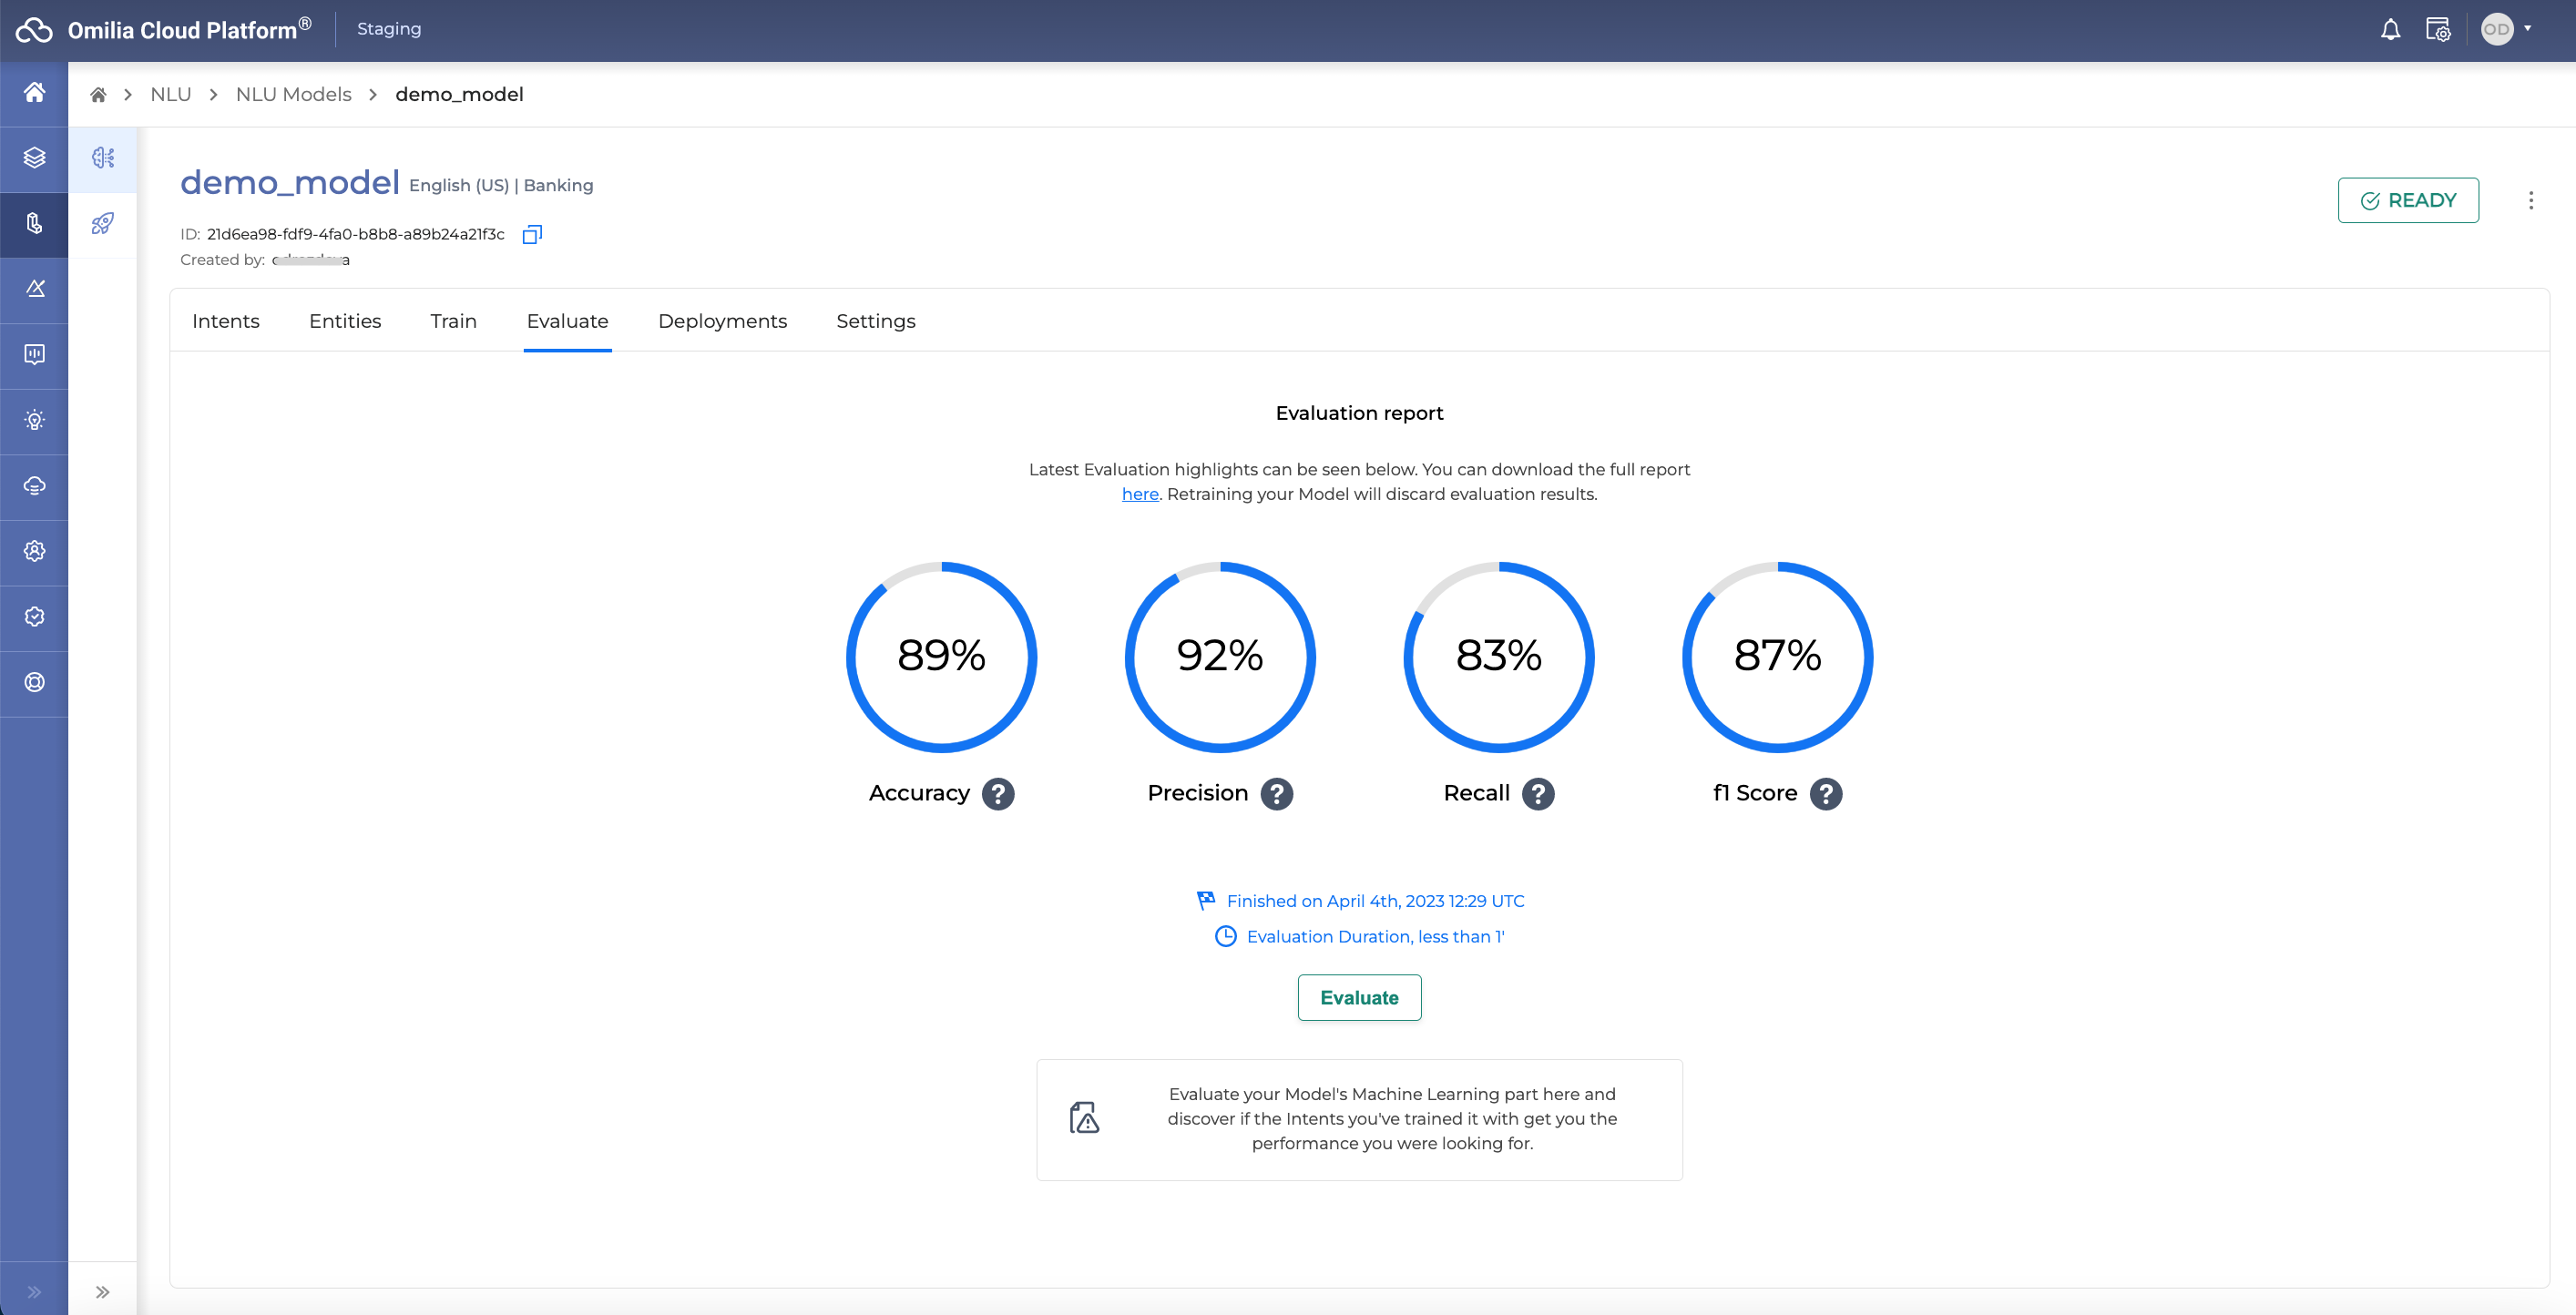Click the f1 Score help icon
The height and width of the screenshot is (1315, 2576).
click(x=1826, y=794)
